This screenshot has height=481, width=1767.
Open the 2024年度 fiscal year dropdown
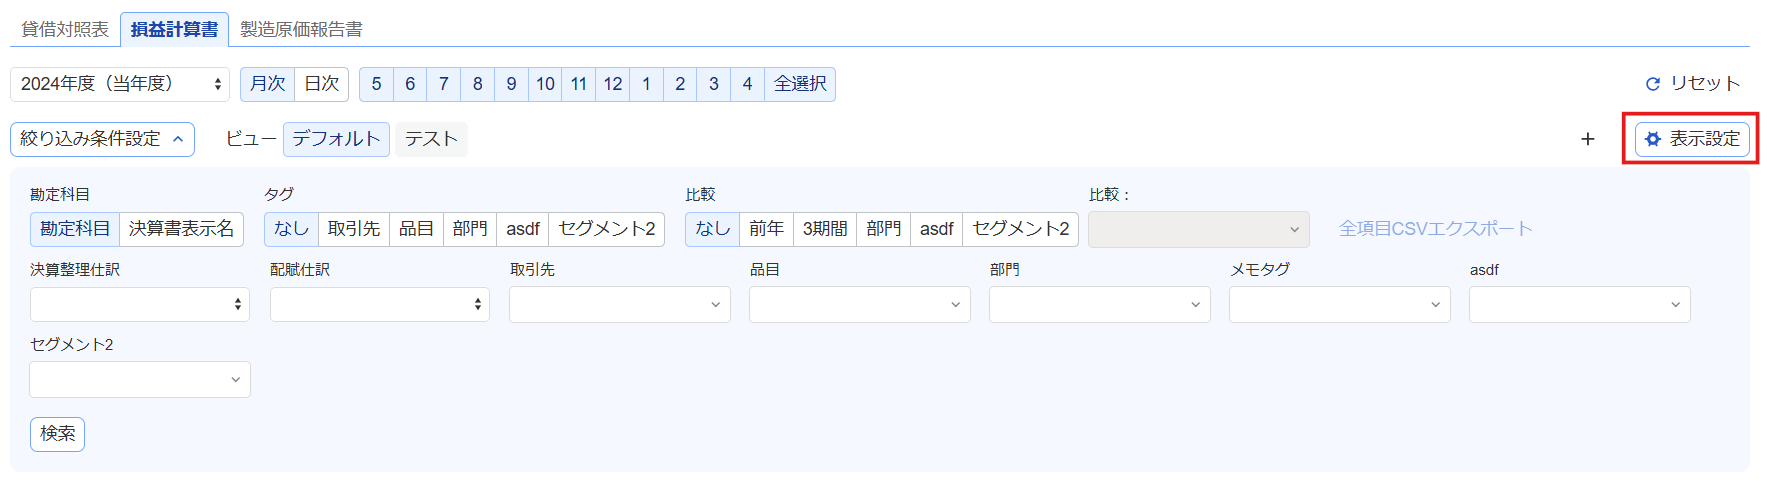pyautogui.click(x=120, y=84)
